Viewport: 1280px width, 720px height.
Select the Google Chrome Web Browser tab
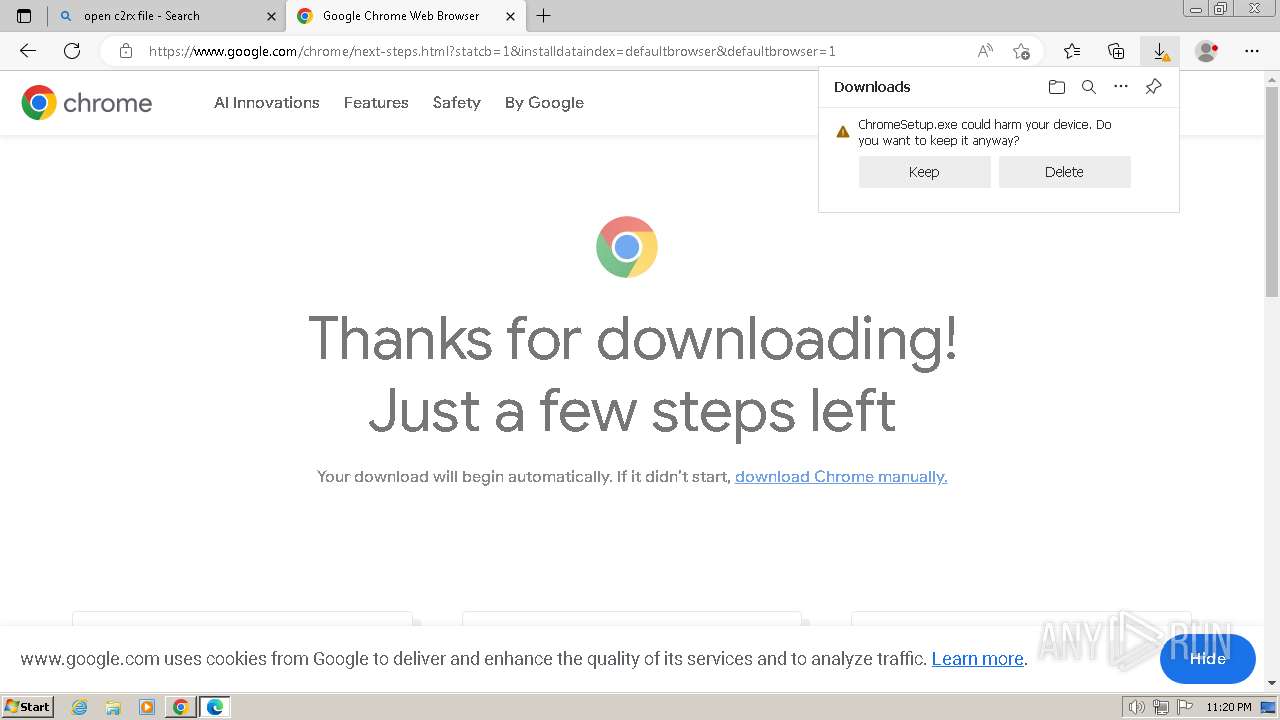coord(406,16)
